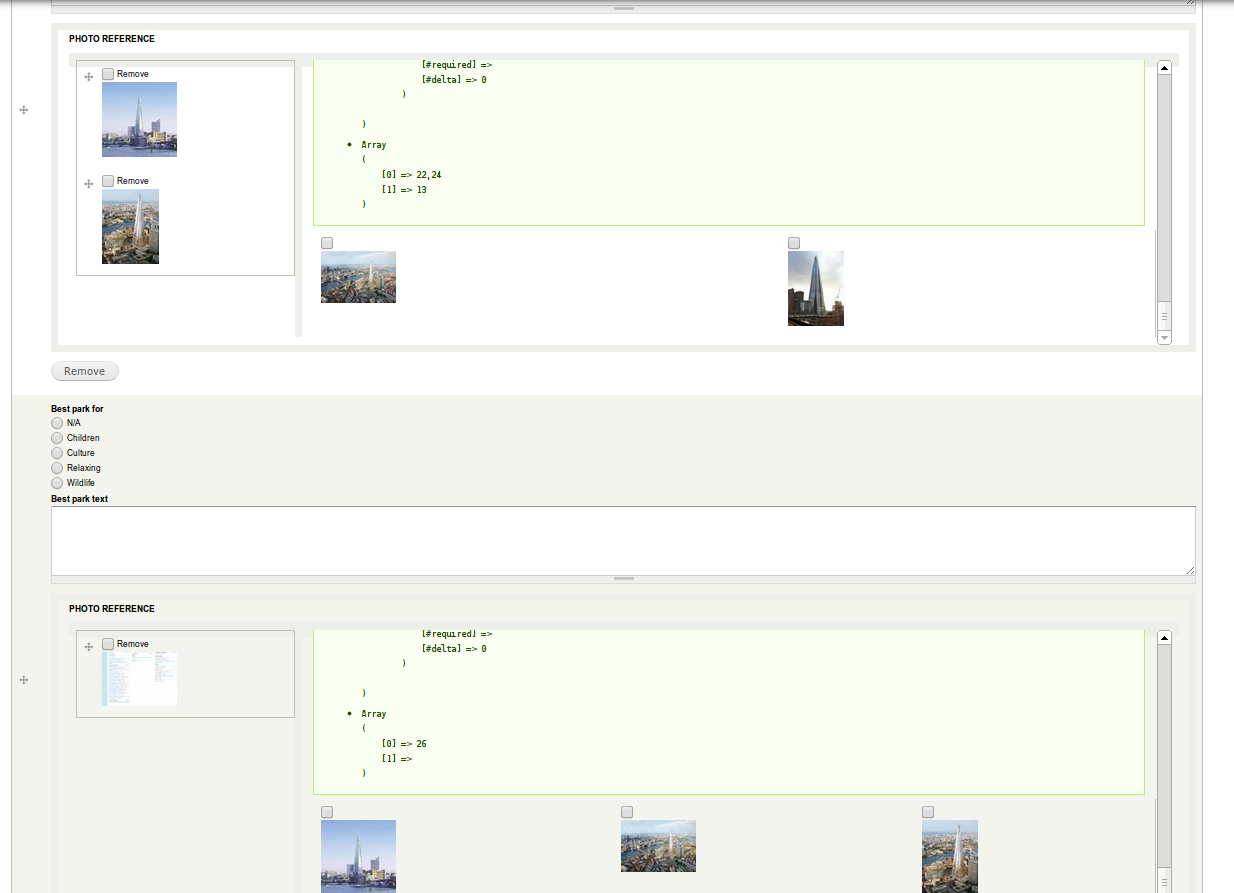Click blue-sky Shard thumbnail in bottom gallery

pos(358,856)
